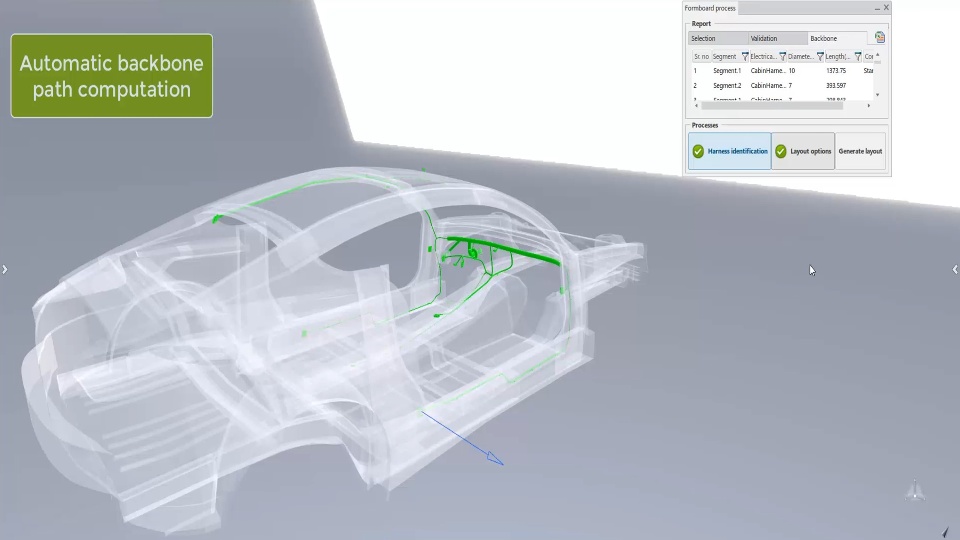This screenshot has height=540, width=960.
Task: Click the length value 1373.75
Action: [836, 71]
